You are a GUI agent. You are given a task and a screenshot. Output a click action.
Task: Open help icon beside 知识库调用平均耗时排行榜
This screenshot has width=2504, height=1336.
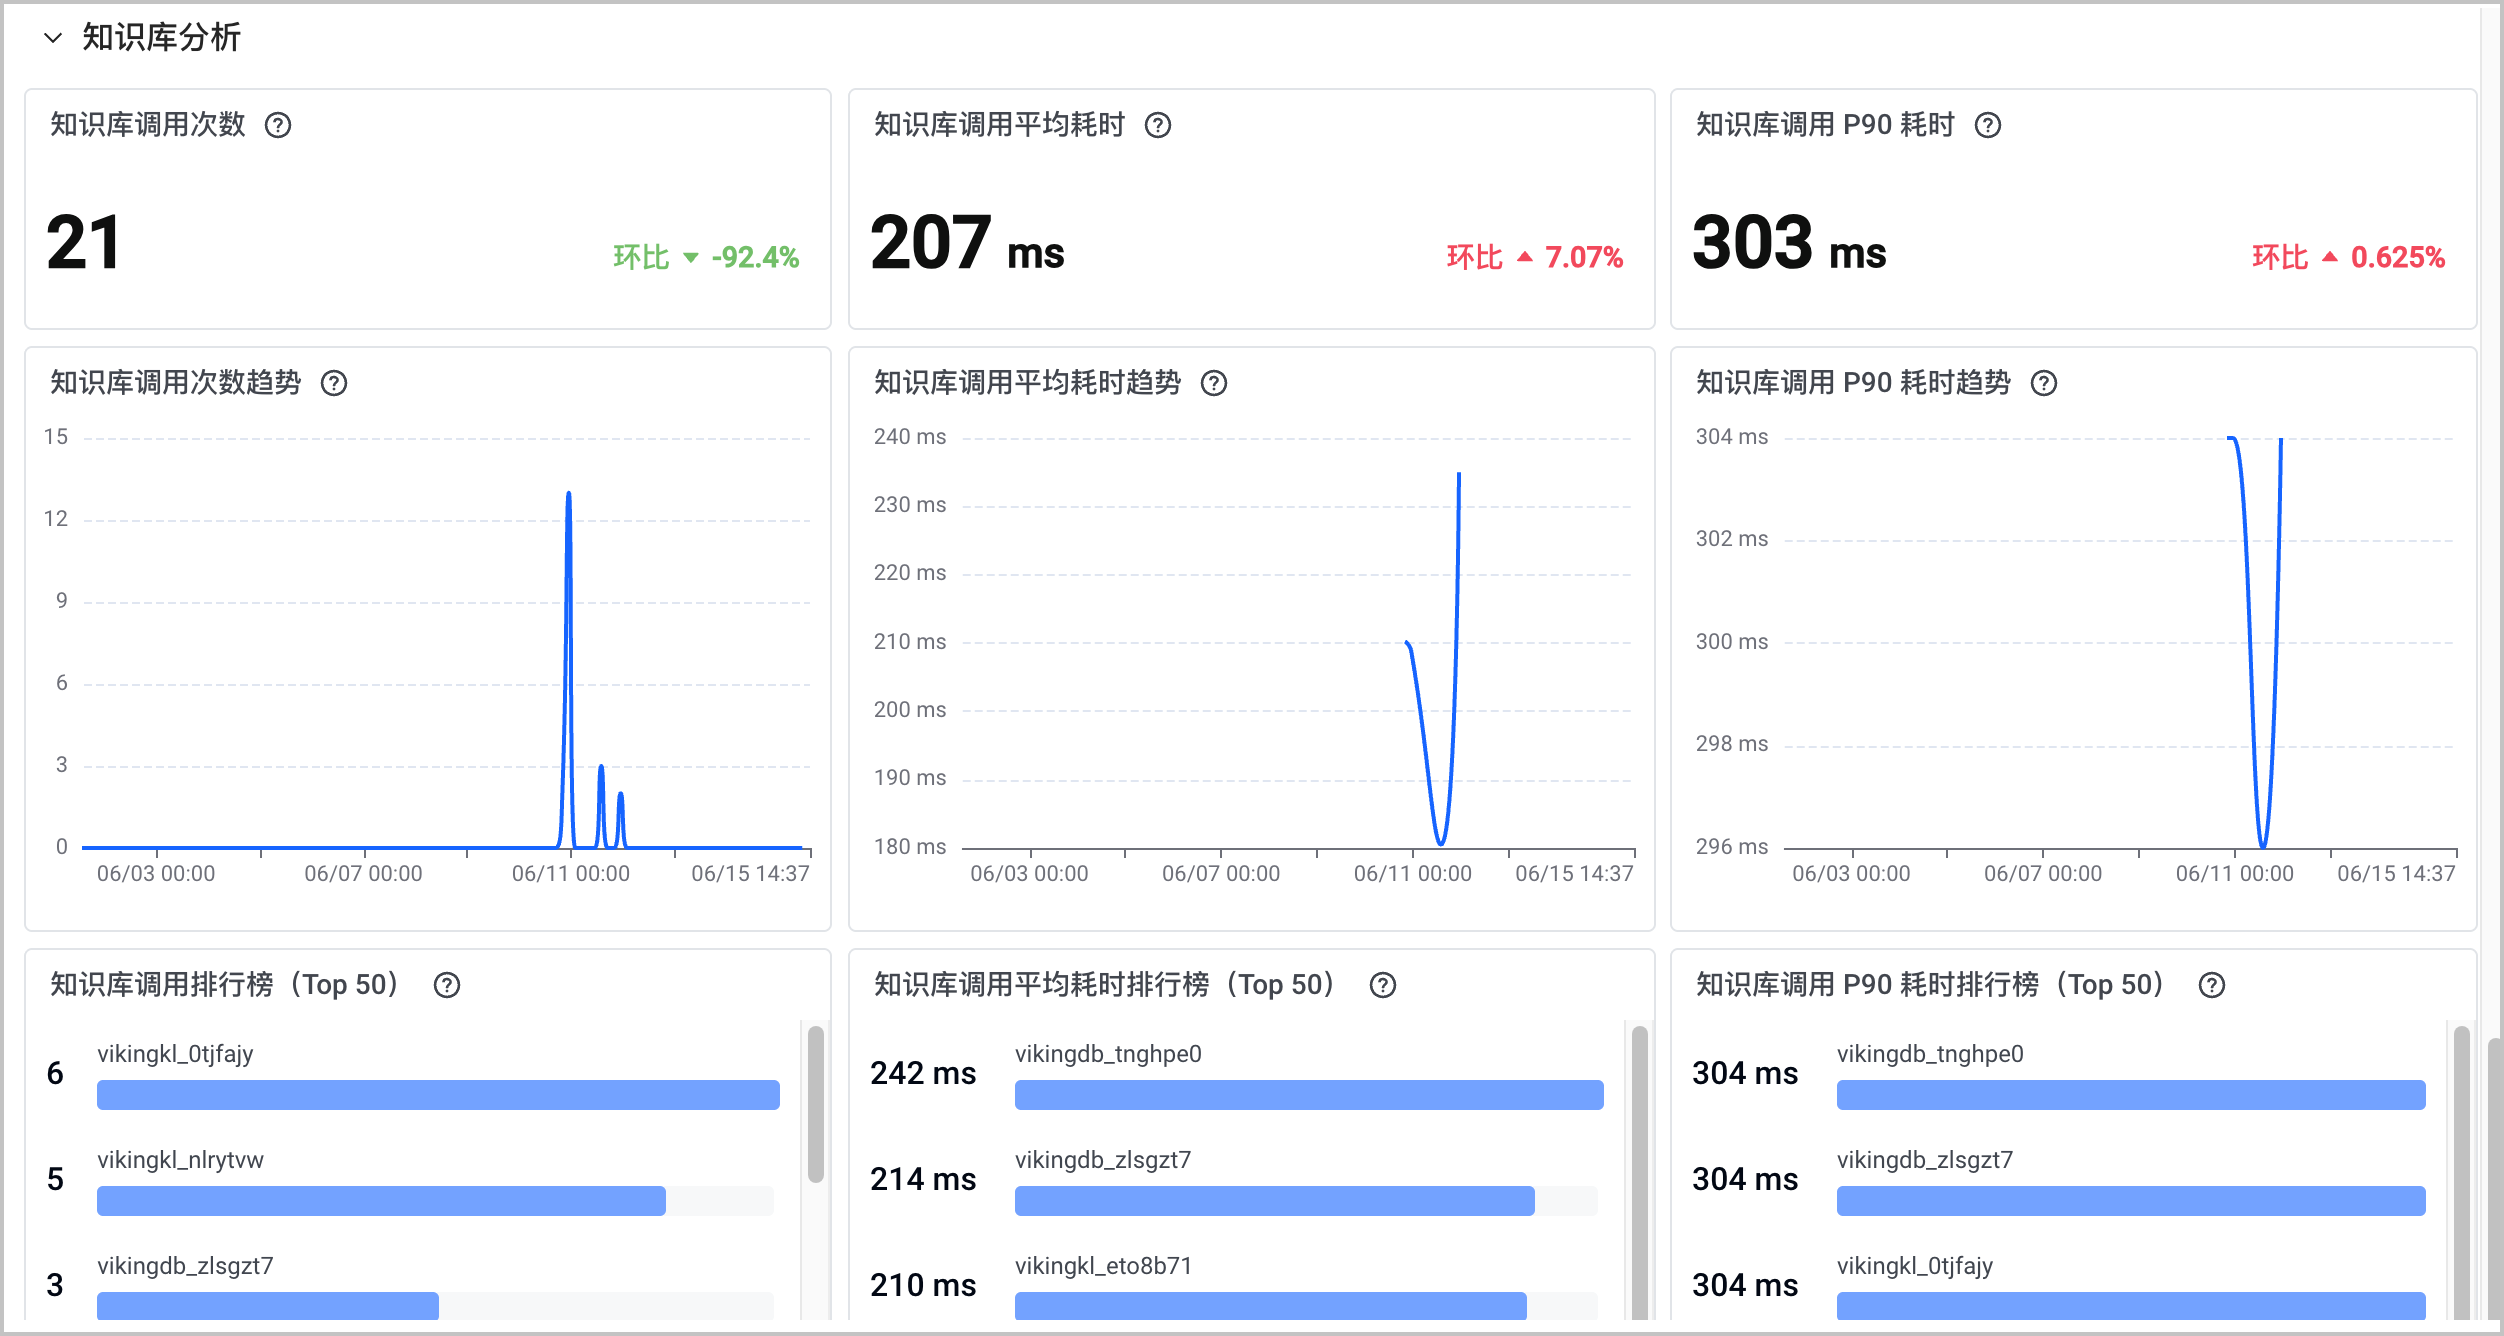coord(1383,985)
